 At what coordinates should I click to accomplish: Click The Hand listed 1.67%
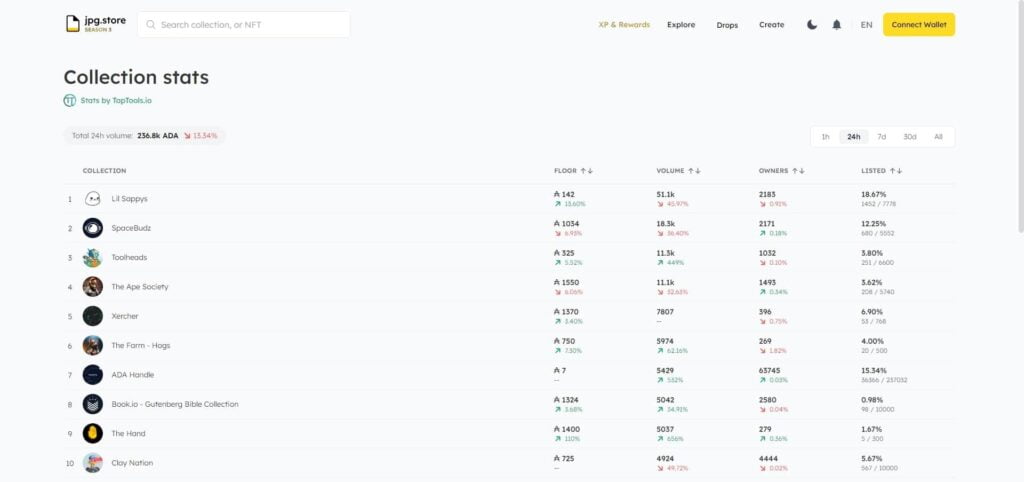point(872,430)
